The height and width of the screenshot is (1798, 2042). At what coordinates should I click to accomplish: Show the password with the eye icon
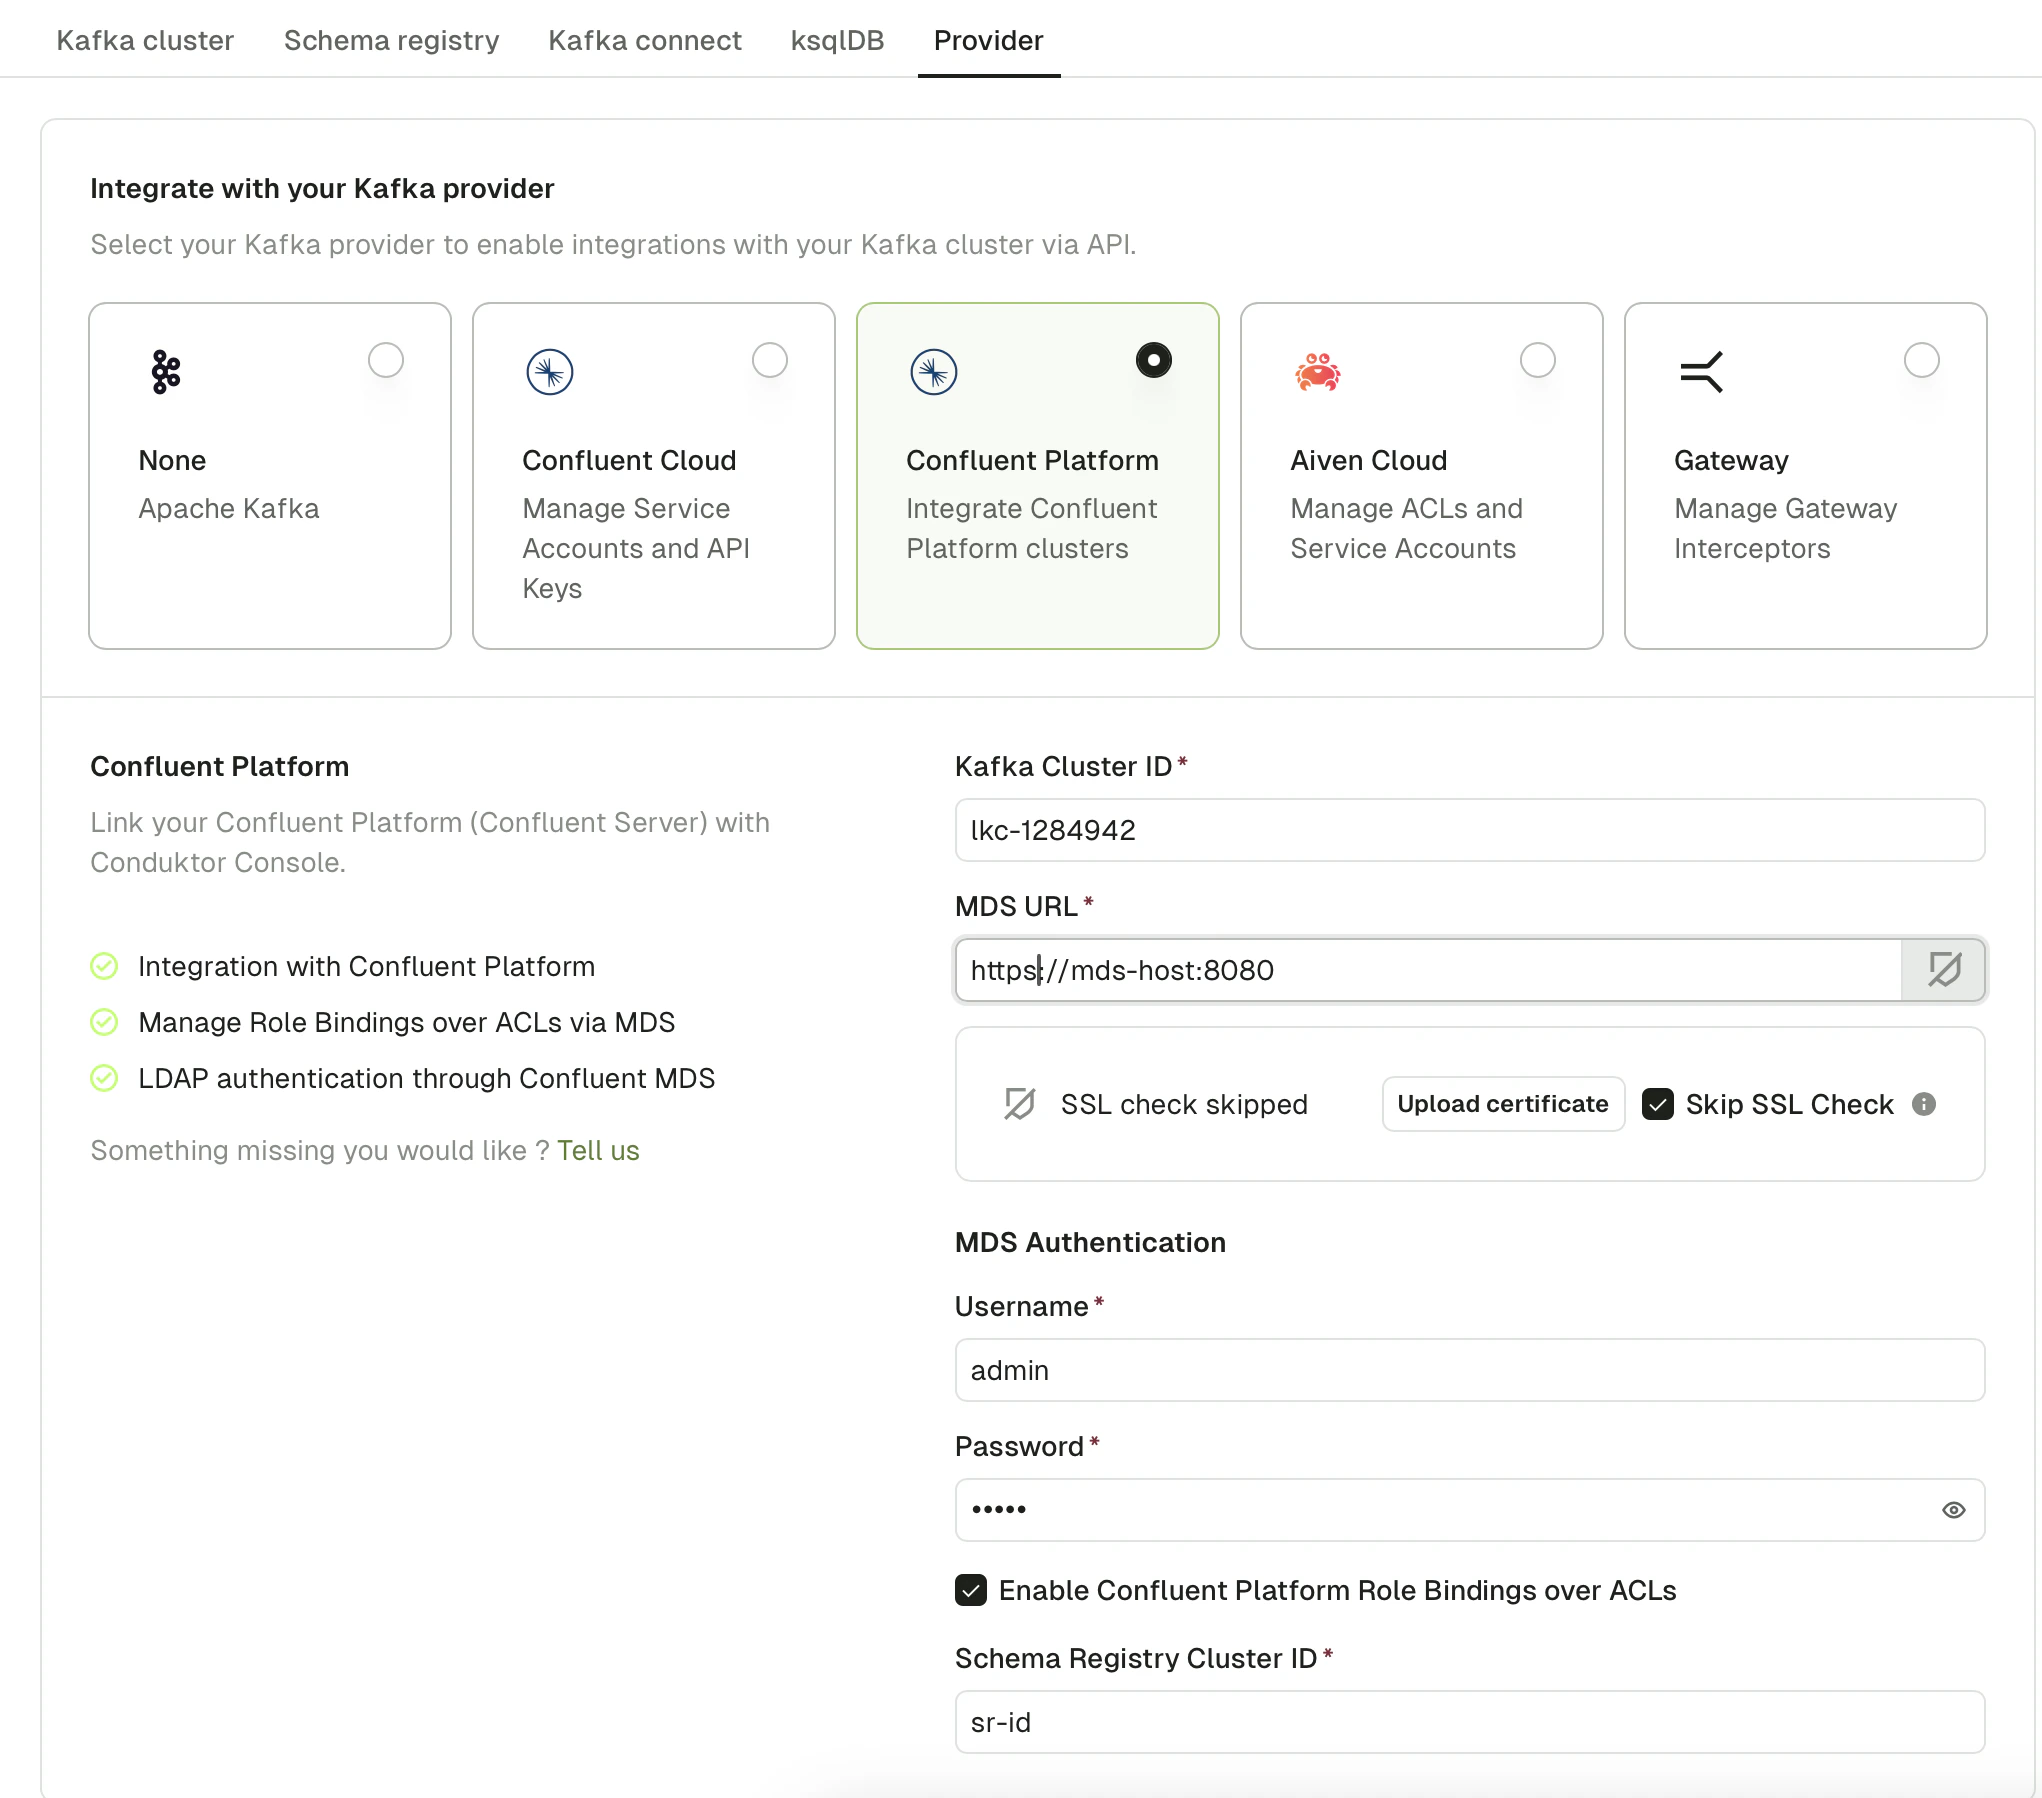[x=1954, y=1510]
